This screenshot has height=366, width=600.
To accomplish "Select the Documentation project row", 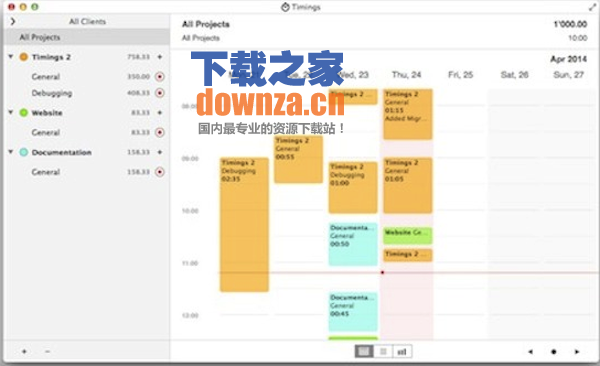I will click(87, 152).
